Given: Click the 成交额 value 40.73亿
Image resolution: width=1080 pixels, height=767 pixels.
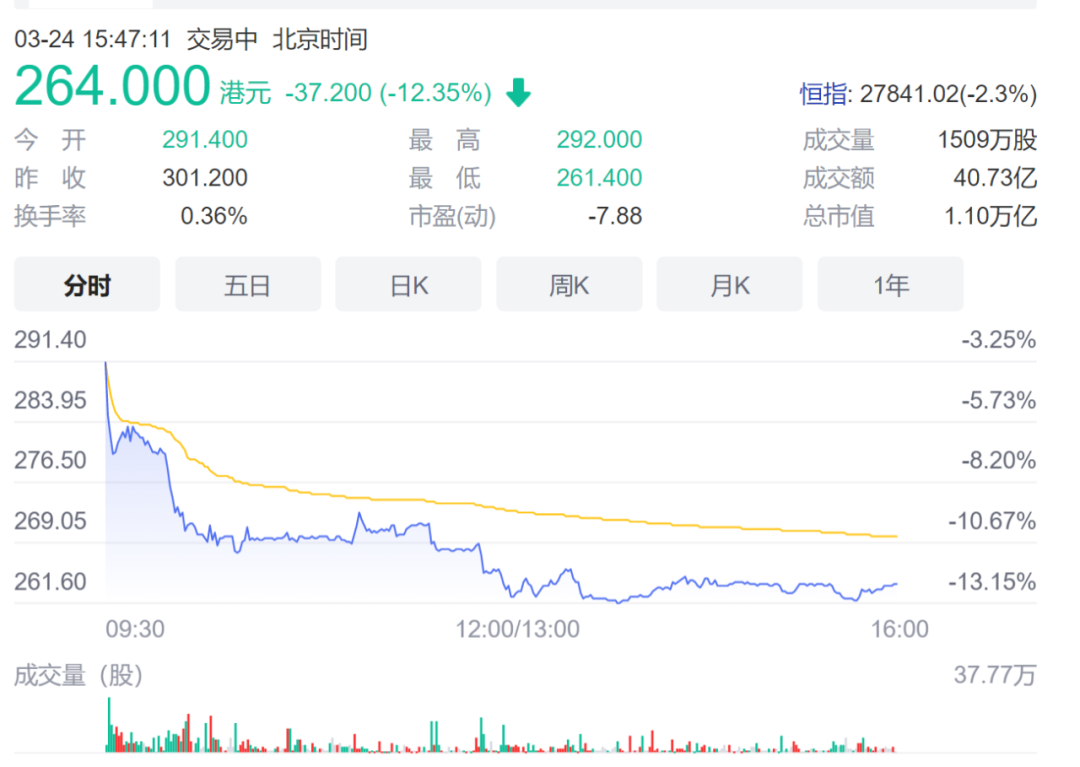Looking at the screenshot, I should 995,179.
